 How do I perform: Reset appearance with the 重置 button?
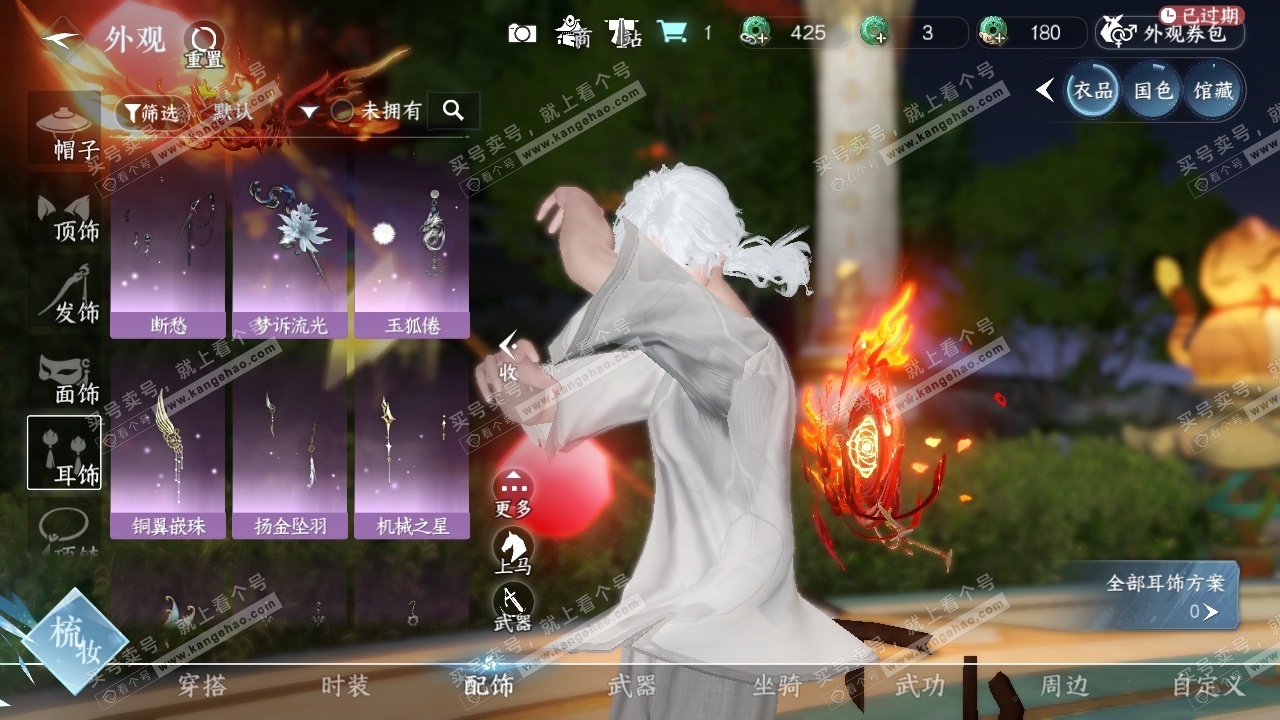pos(203,46)
